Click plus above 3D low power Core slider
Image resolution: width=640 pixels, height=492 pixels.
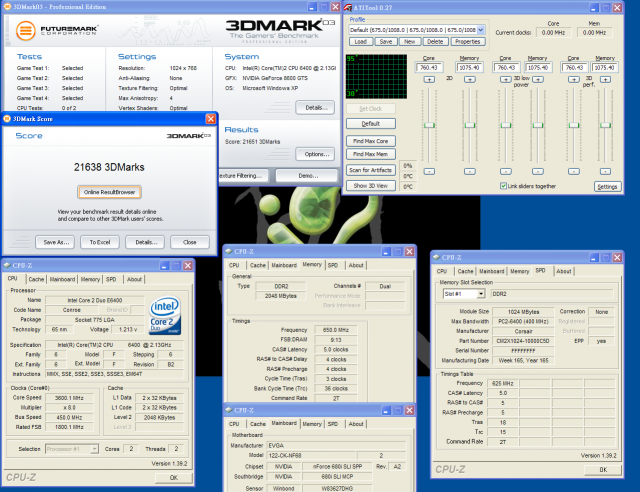pos(505,80)
